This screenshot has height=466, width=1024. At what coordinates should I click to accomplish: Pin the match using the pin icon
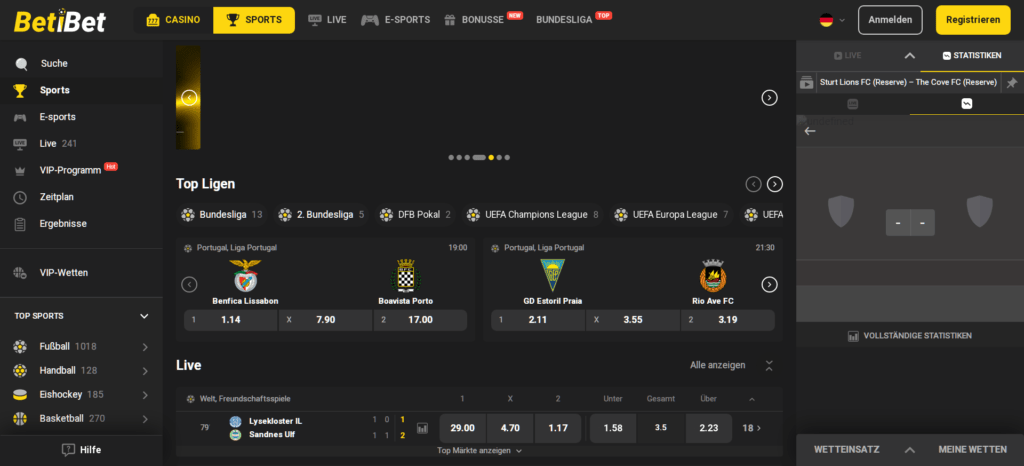coord(1012,83)
